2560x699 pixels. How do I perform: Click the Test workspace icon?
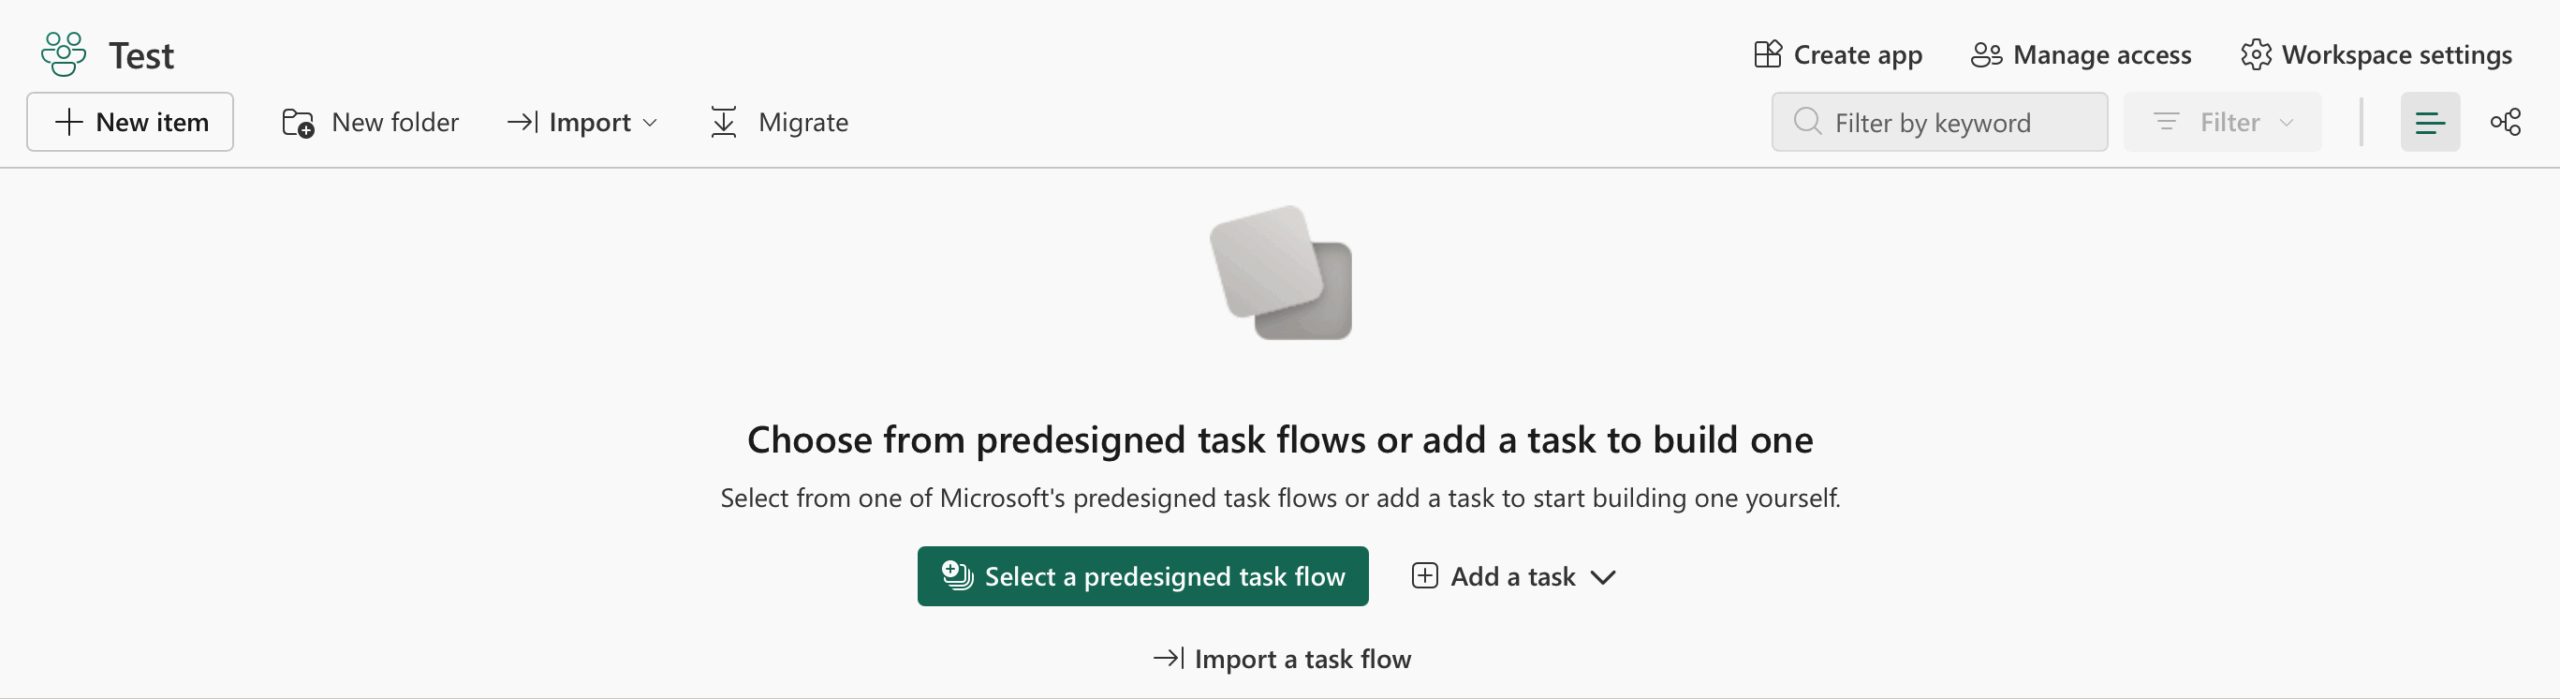(63, 54)
